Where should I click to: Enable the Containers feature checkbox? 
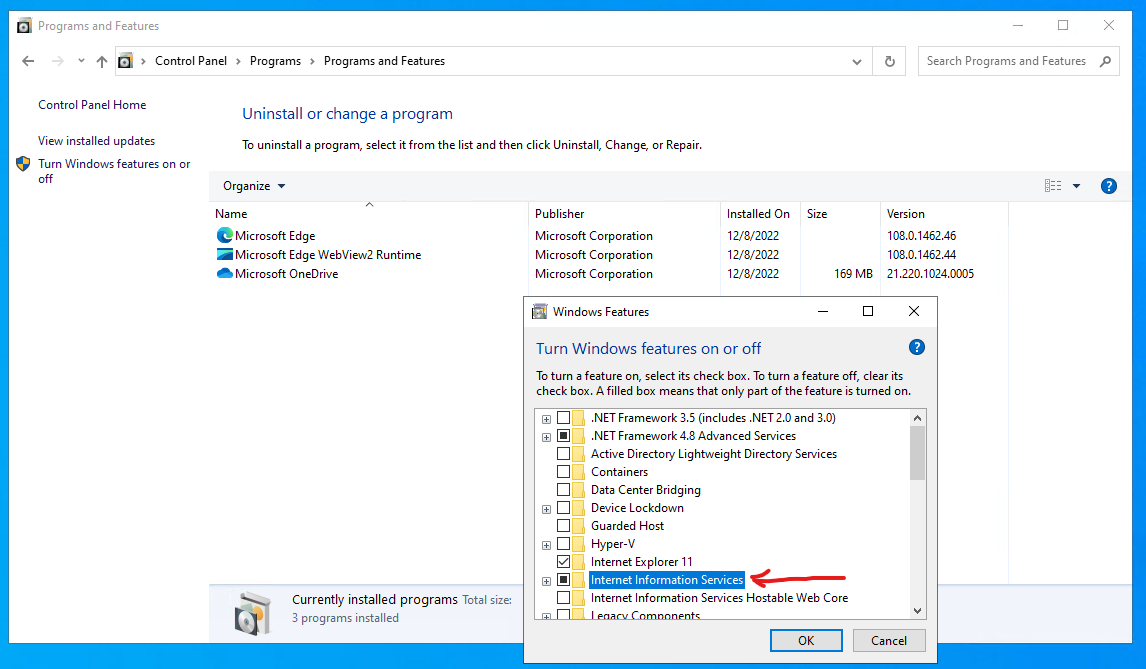[563, 472]
